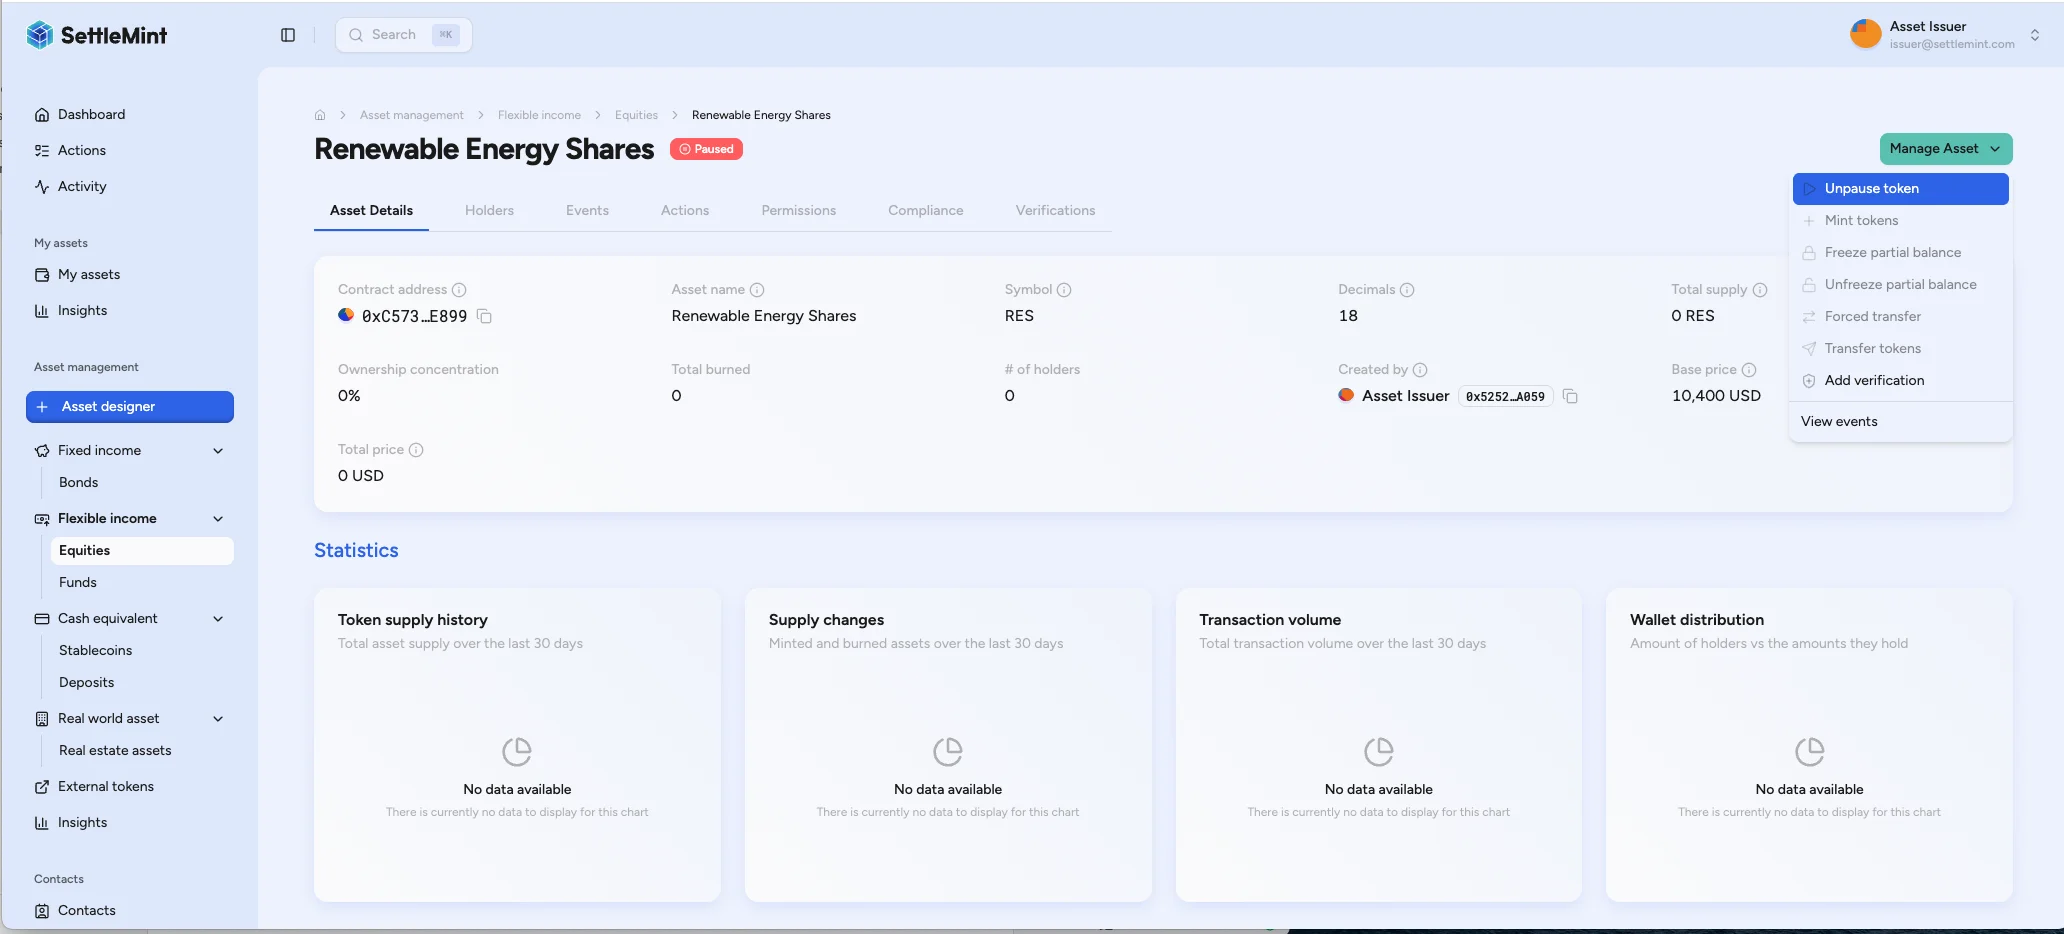Collapse the Cash equivalent section
2064x934 pixels.
coord(218,619)
